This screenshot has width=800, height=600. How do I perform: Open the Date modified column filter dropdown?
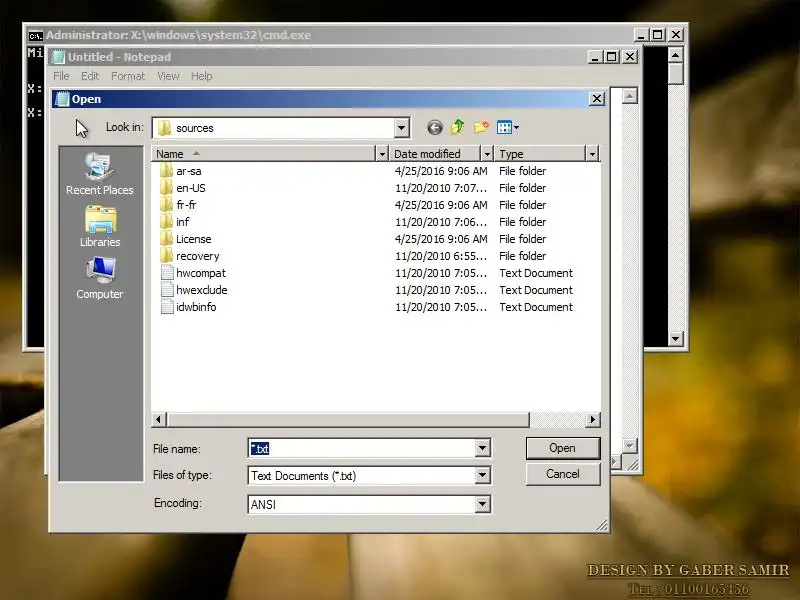[x=487, y=154]
